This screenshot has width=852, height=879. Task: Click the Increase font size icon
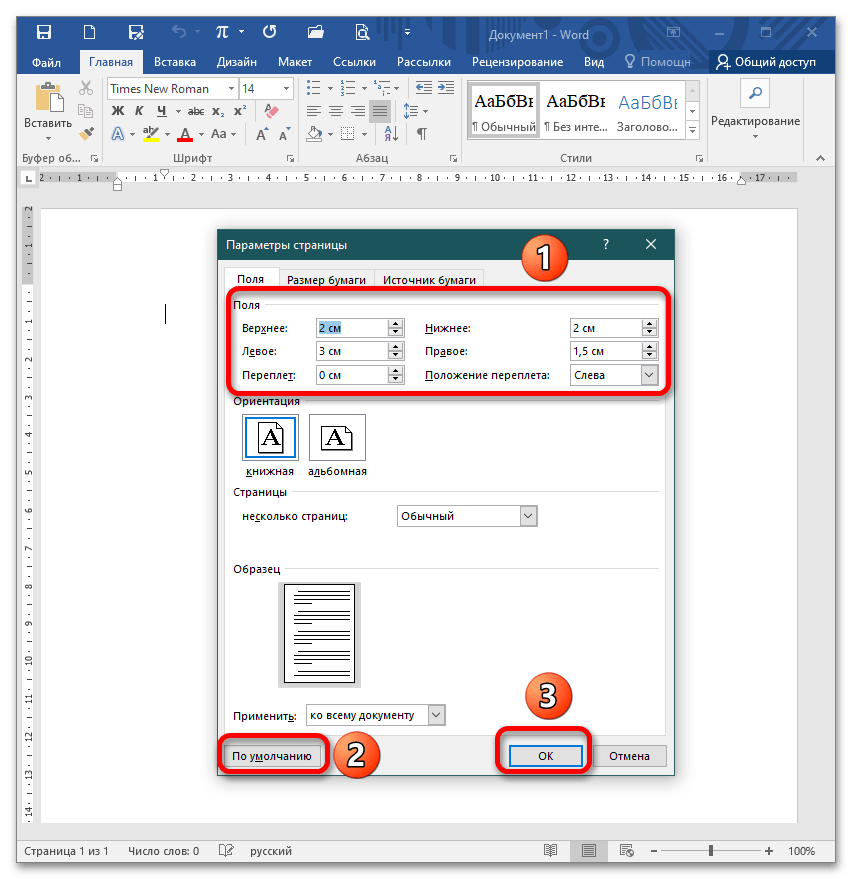[262, 135]
